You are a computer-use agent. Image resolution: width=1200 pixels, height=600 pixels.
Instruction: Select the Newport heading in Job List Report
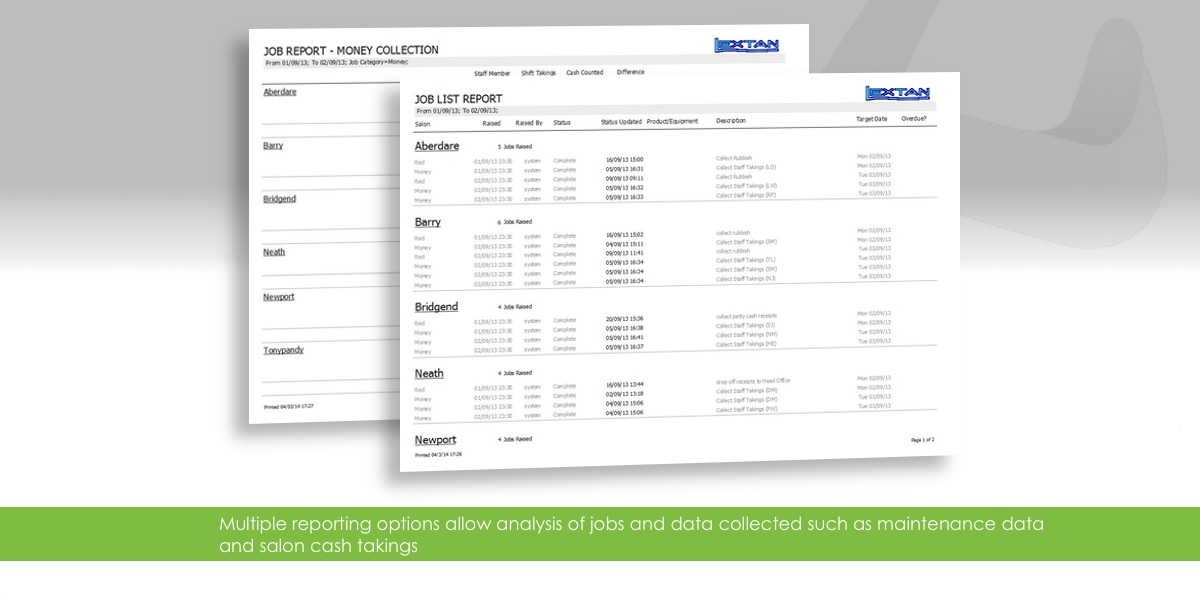click(435, 440)
